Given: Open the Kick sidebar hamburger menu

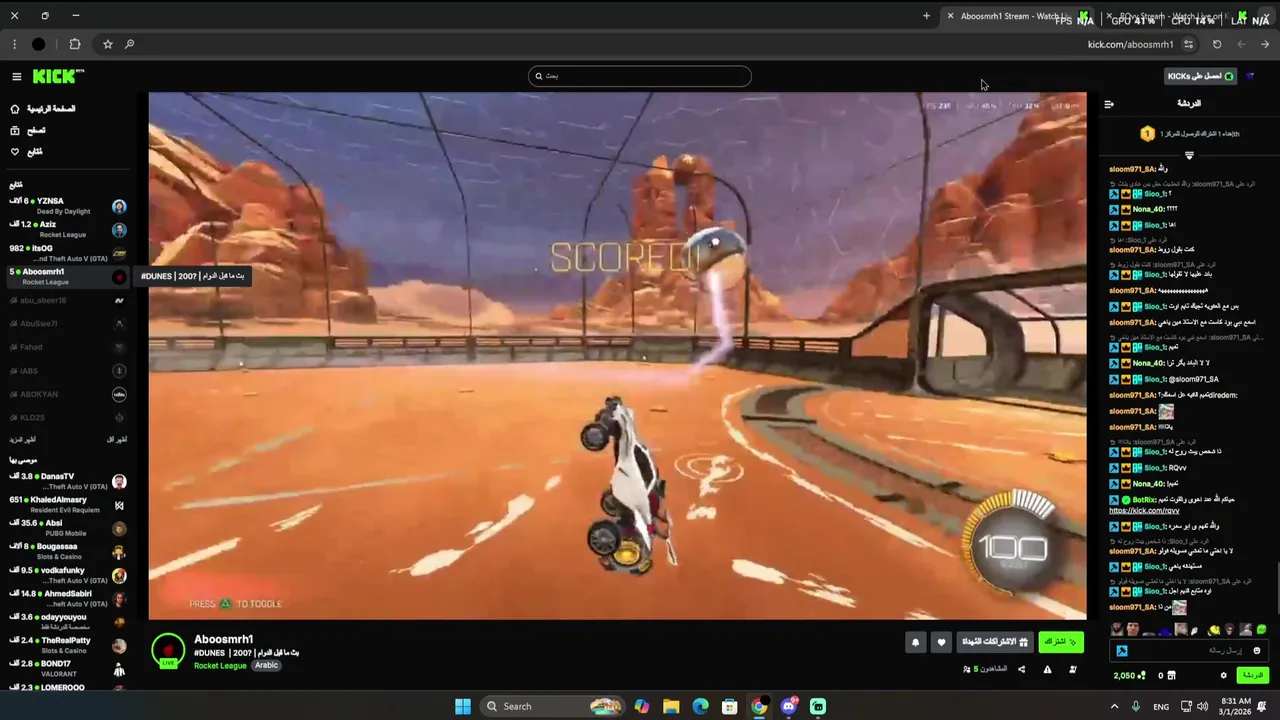Looking at the screenshot, I should [16, 77].
